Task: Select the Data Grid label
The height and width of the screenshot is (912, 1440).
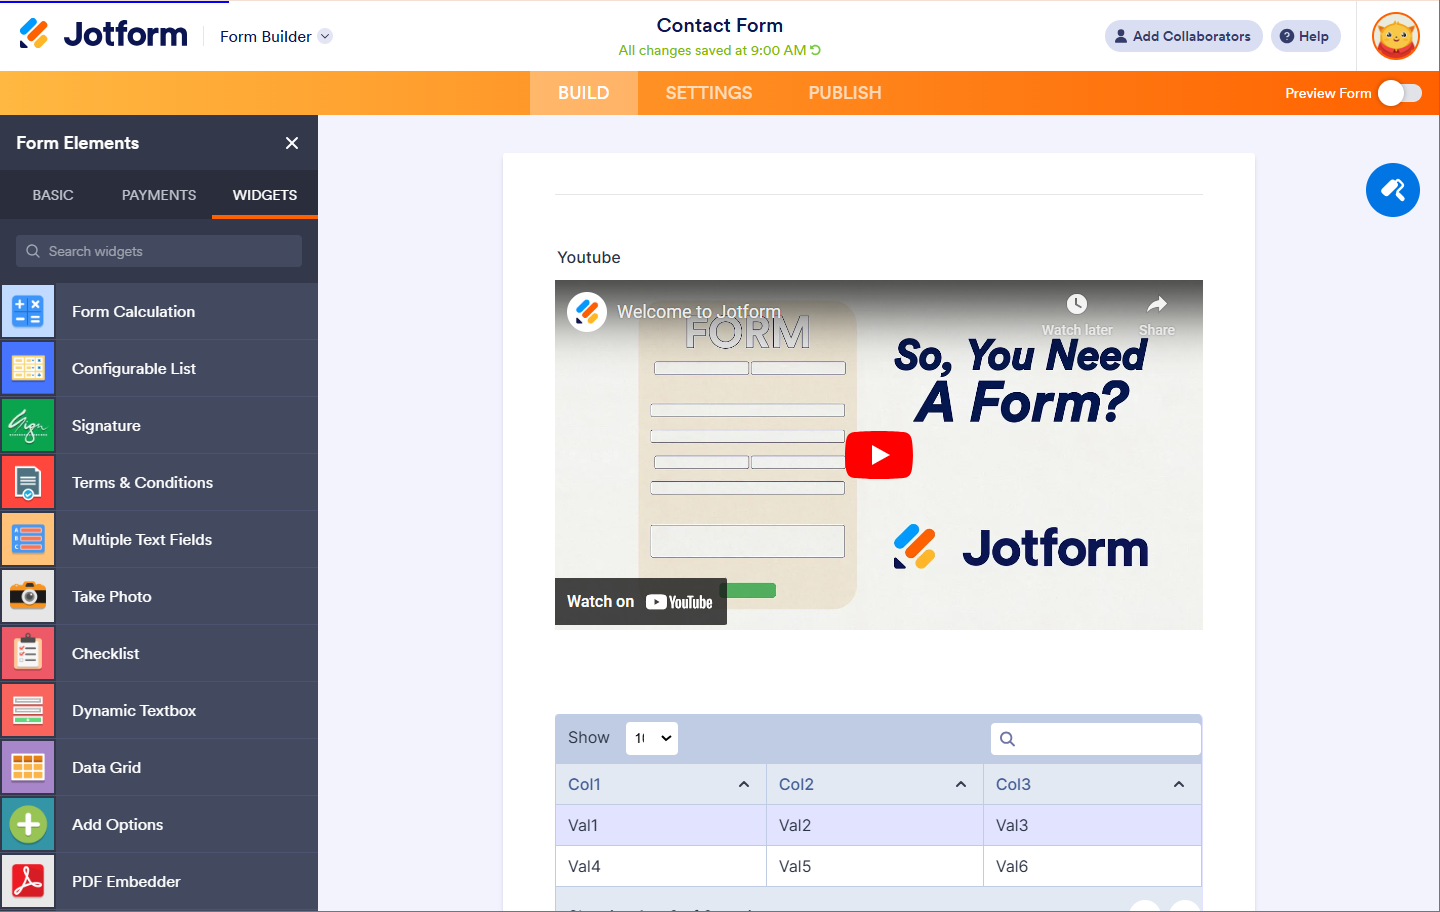Action: tap(107, 767)
